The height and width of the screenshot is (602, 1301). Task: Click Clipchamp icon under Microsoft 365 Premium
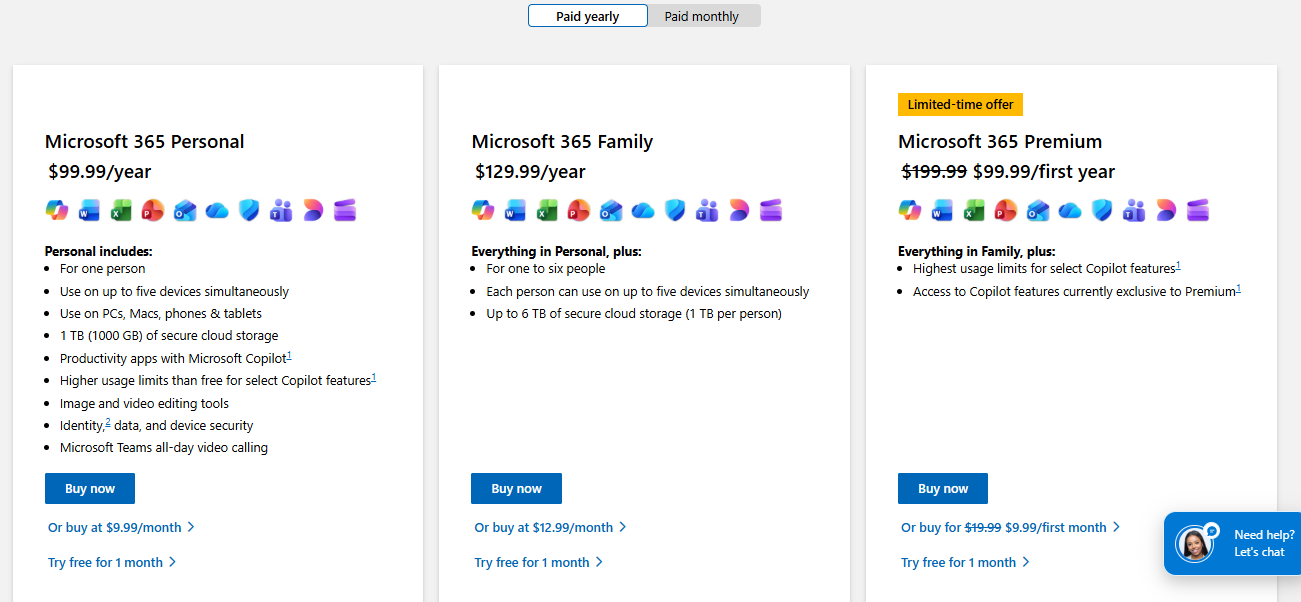point(1198,210)
